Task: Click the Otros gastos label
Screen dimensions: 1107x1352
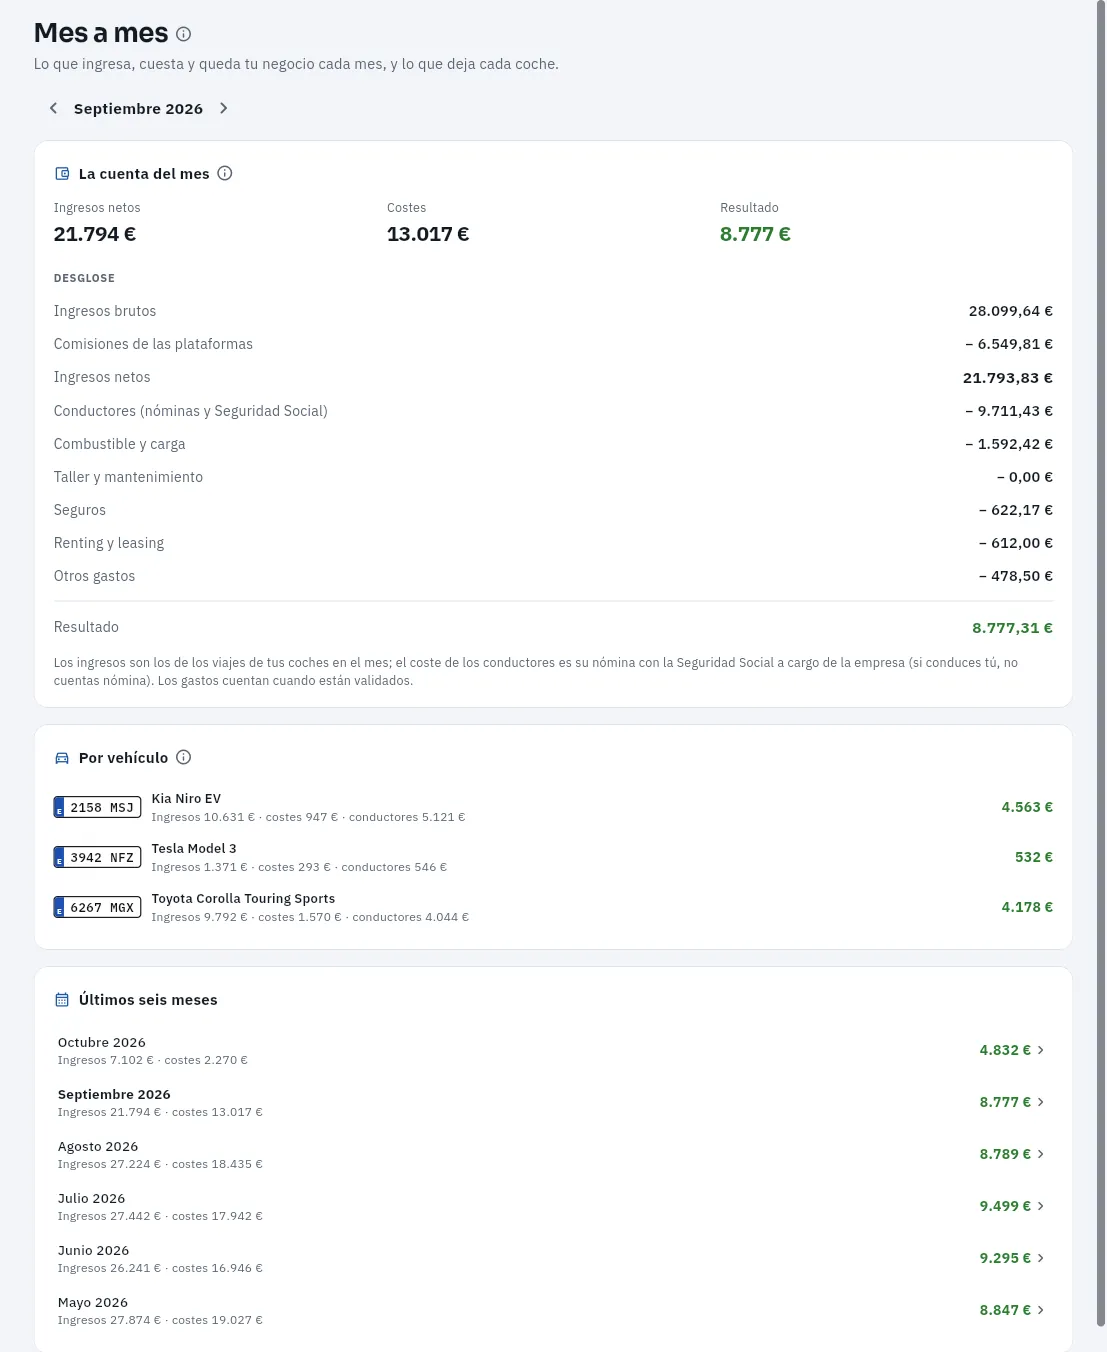Action: click(x=94, y=576)
